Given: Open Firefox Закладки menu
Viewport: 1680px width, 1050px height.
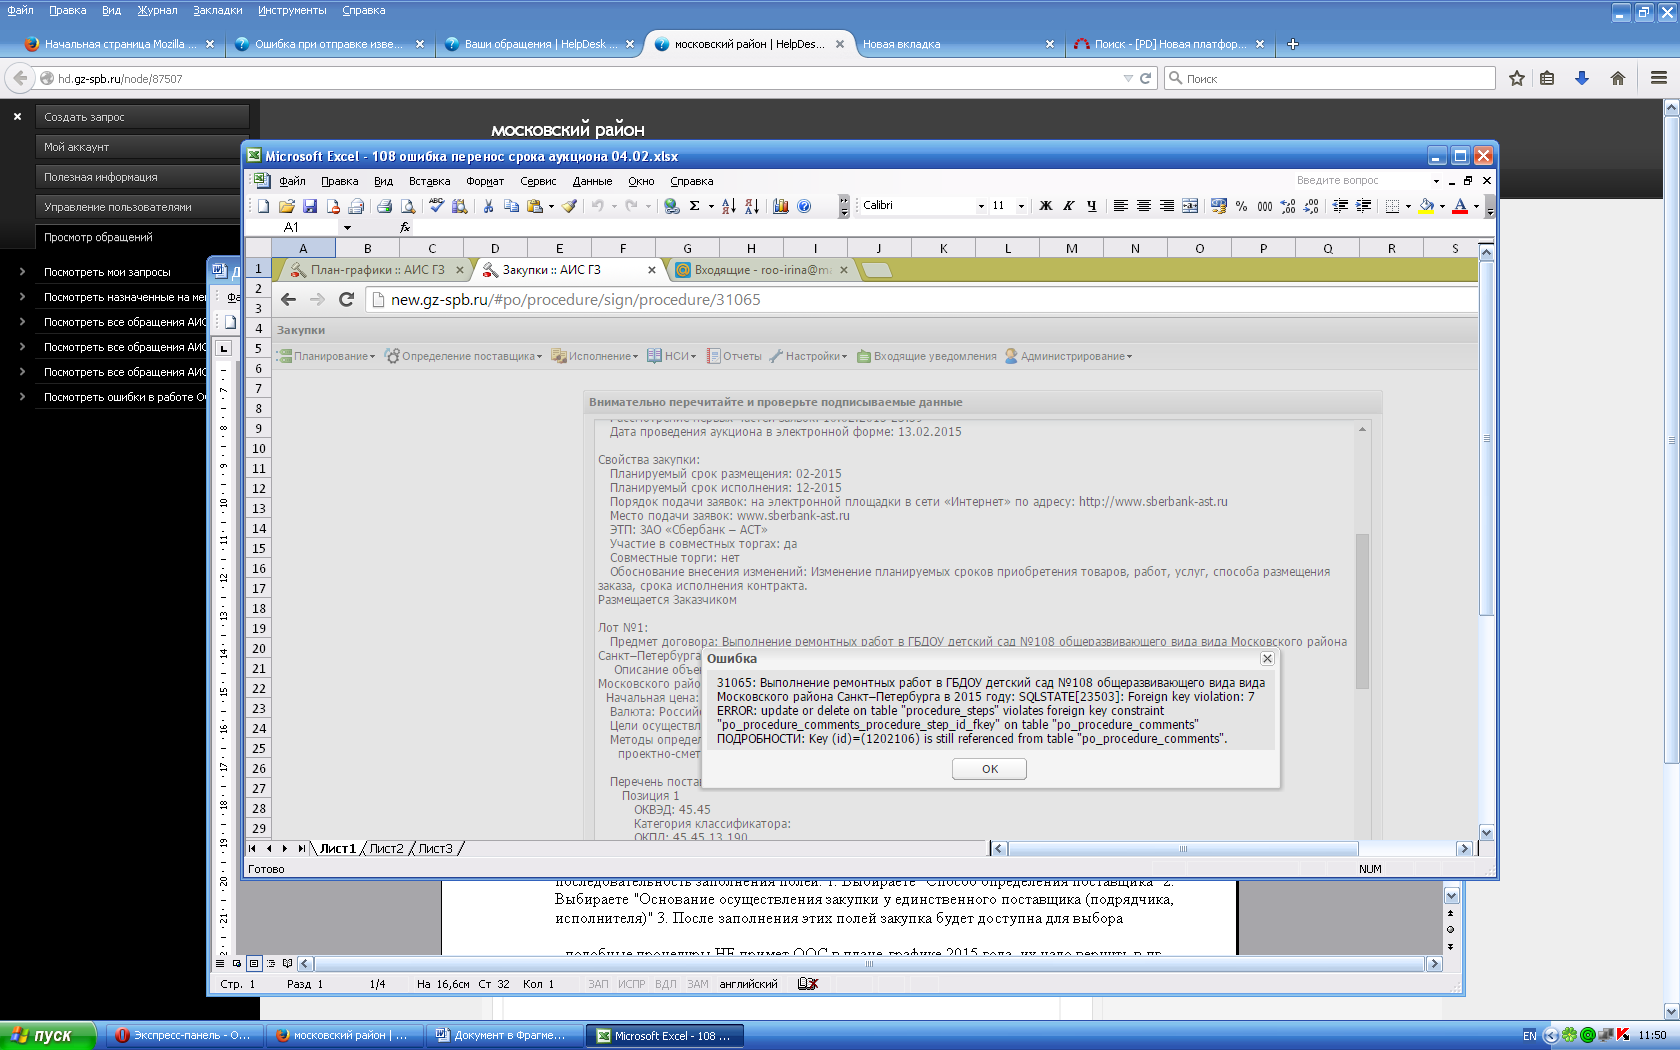Looking at the screenshot, I should [x=218, y=10].
